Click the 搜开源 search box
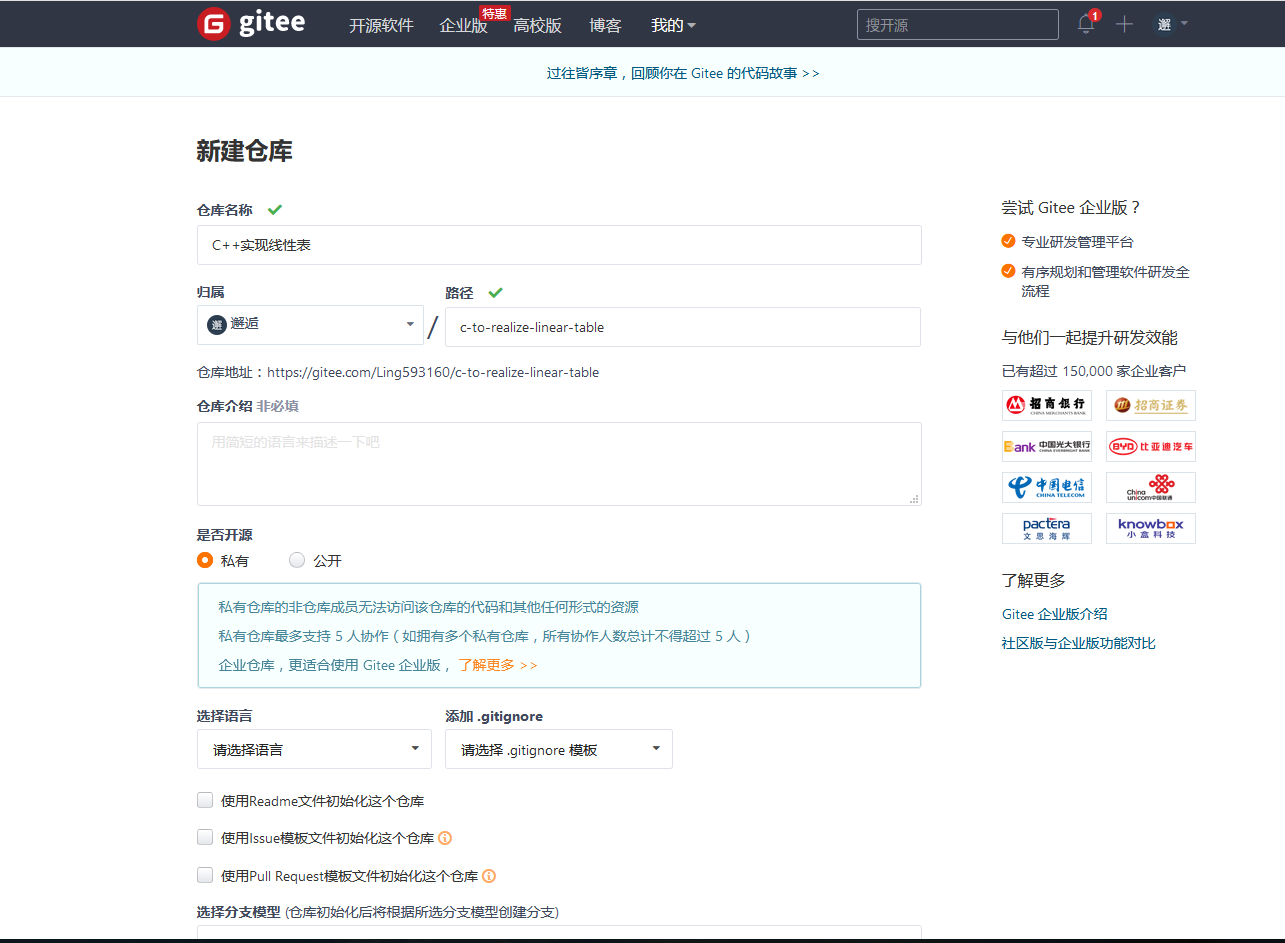1285x943 pixels. tap(957, 25)
